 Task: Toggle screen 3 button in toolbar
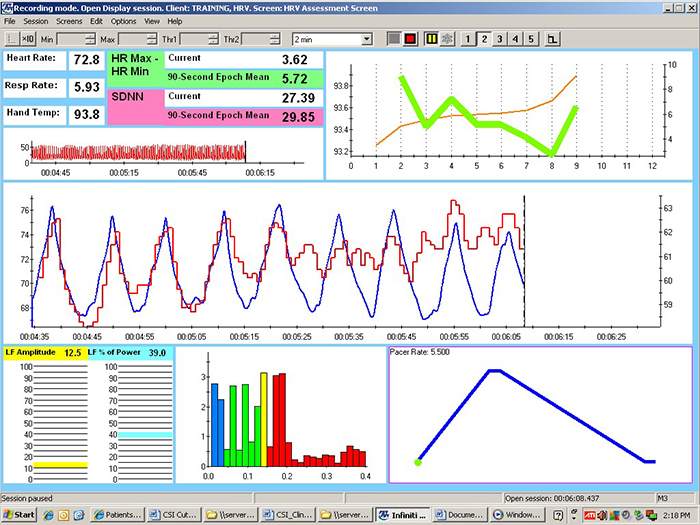point(499,38)
